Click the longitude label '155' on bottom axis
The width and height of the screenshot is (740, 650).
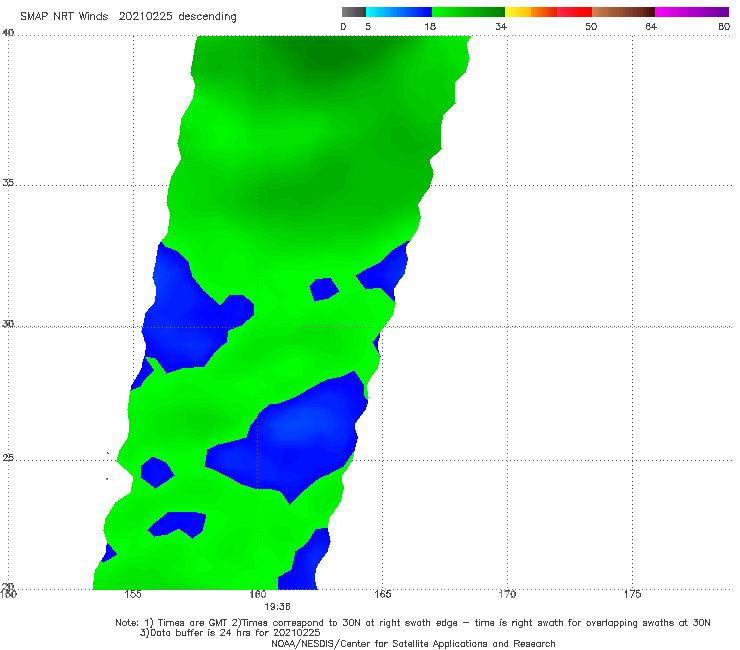click(x=133, y=594)
